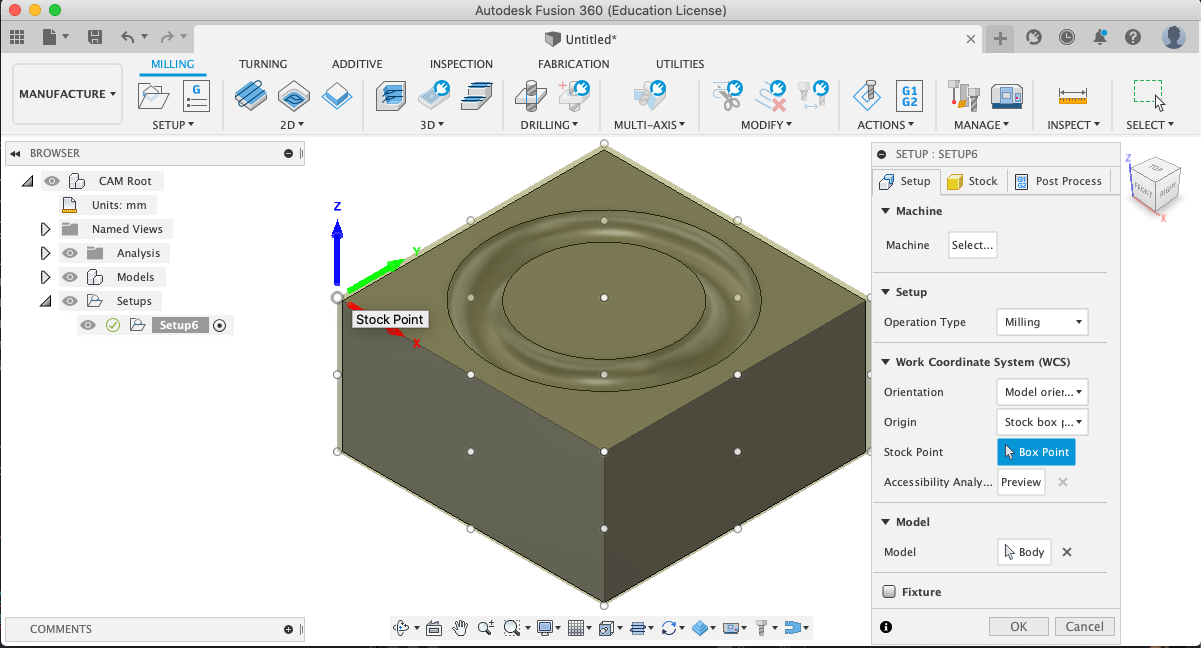Click the Setup6 active radio indicator

220,325
